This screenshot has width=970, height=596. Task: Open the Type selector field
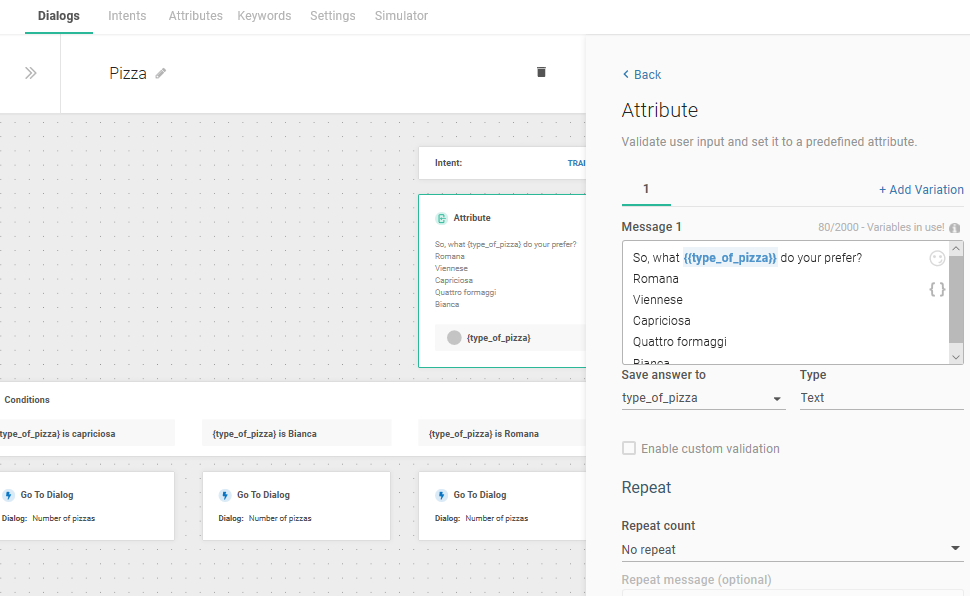tap(880, 398)
